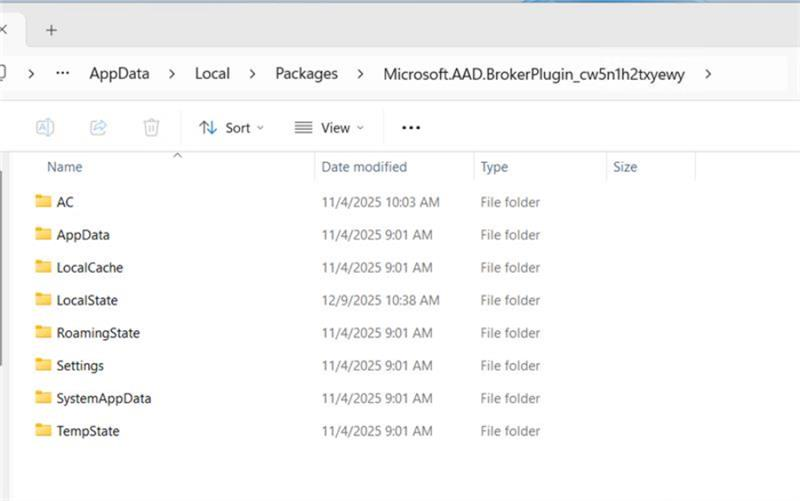Sort by Type column header
Viewport: 800px width, 501px height.
coord(494,167)
